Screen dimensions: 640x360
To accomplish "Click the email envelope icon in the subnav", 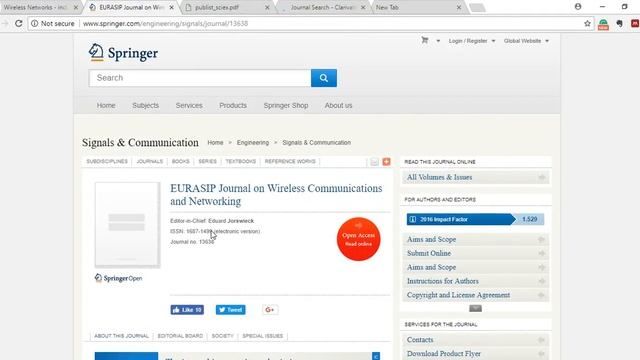I will (x=374, y=162).
